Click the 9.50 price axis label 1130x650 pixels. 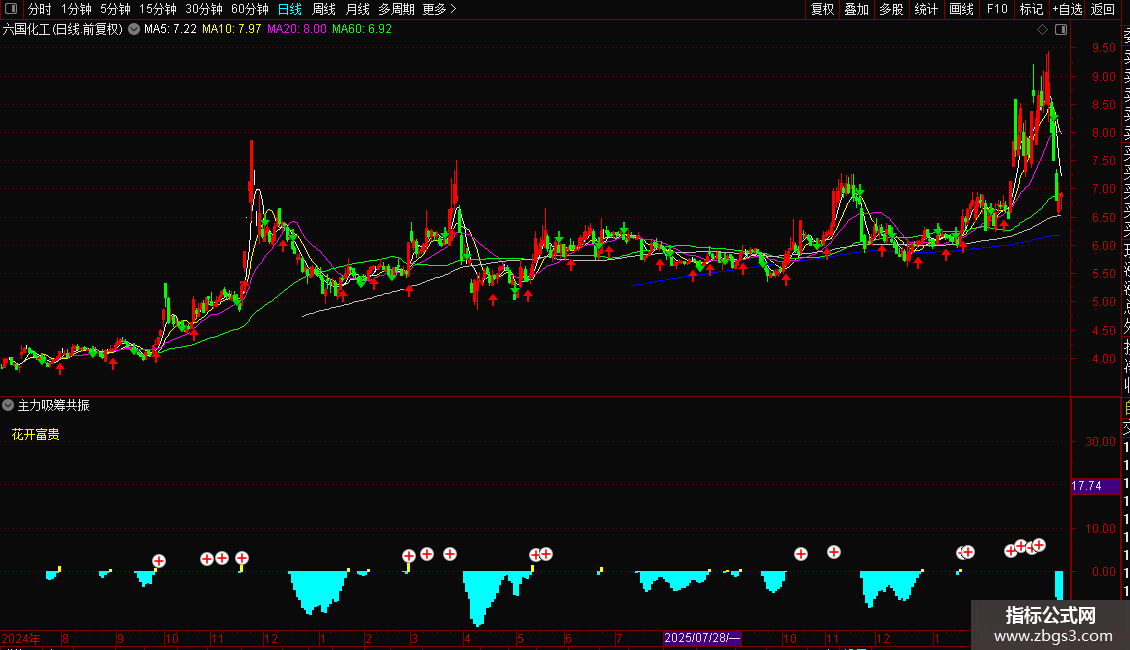pyautogui.click(x=1103, y=48)
